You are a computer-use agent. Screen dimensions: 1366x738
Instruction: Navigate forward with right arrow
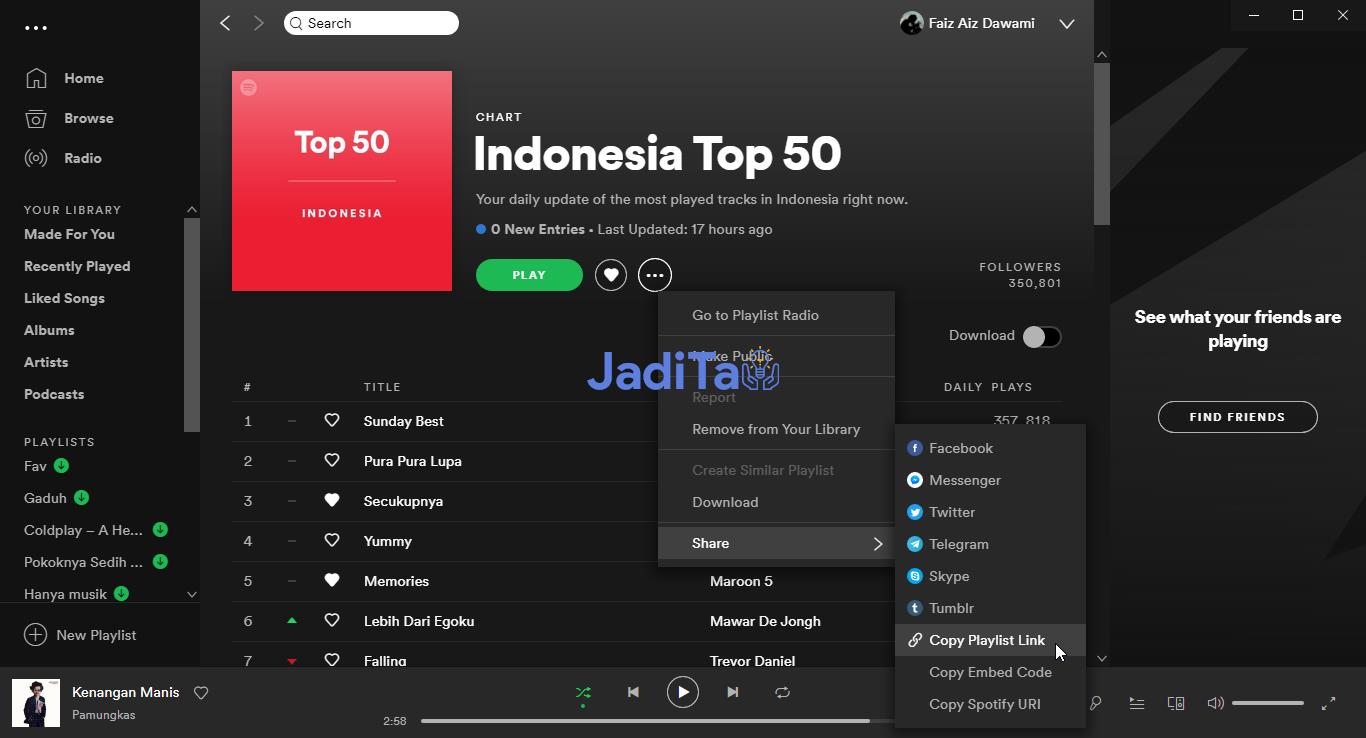[259, 23]
